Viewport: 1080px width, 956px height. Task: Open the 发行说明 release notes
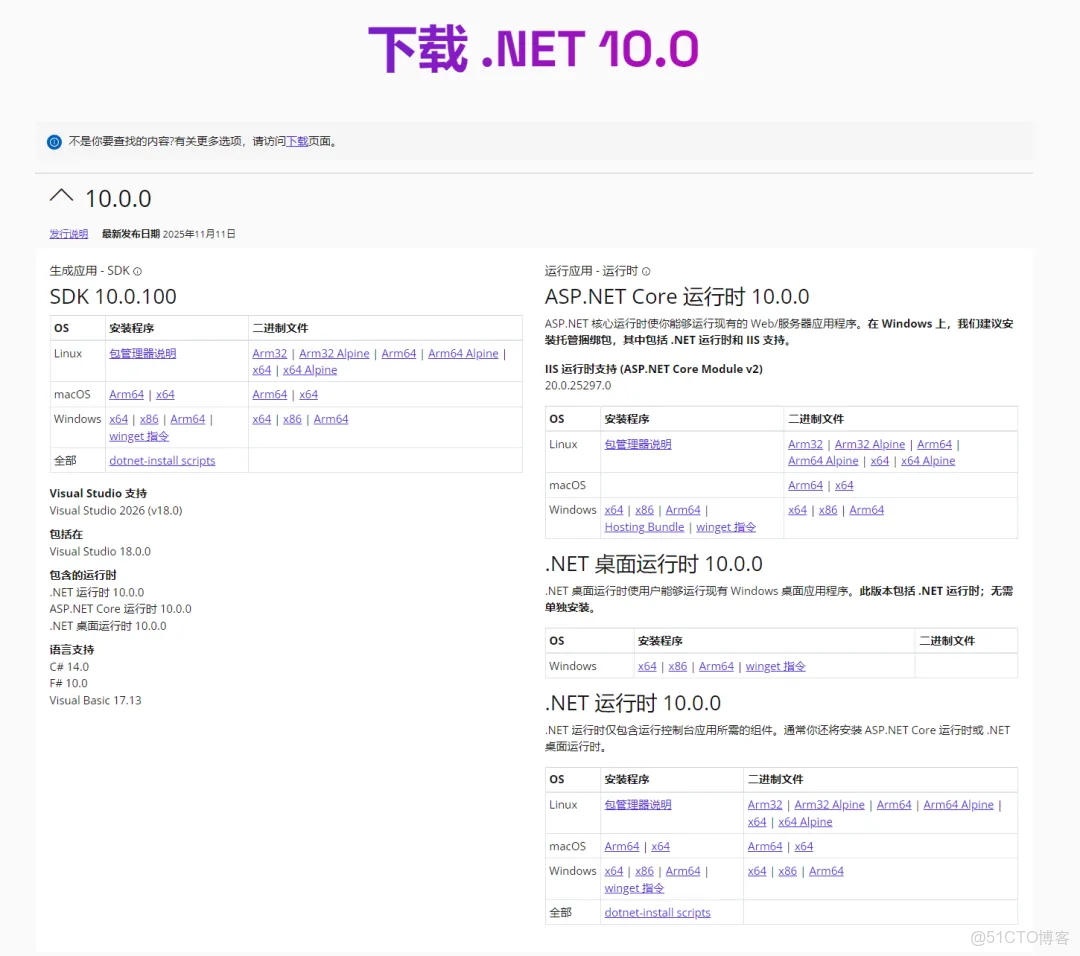coord(68,233)
